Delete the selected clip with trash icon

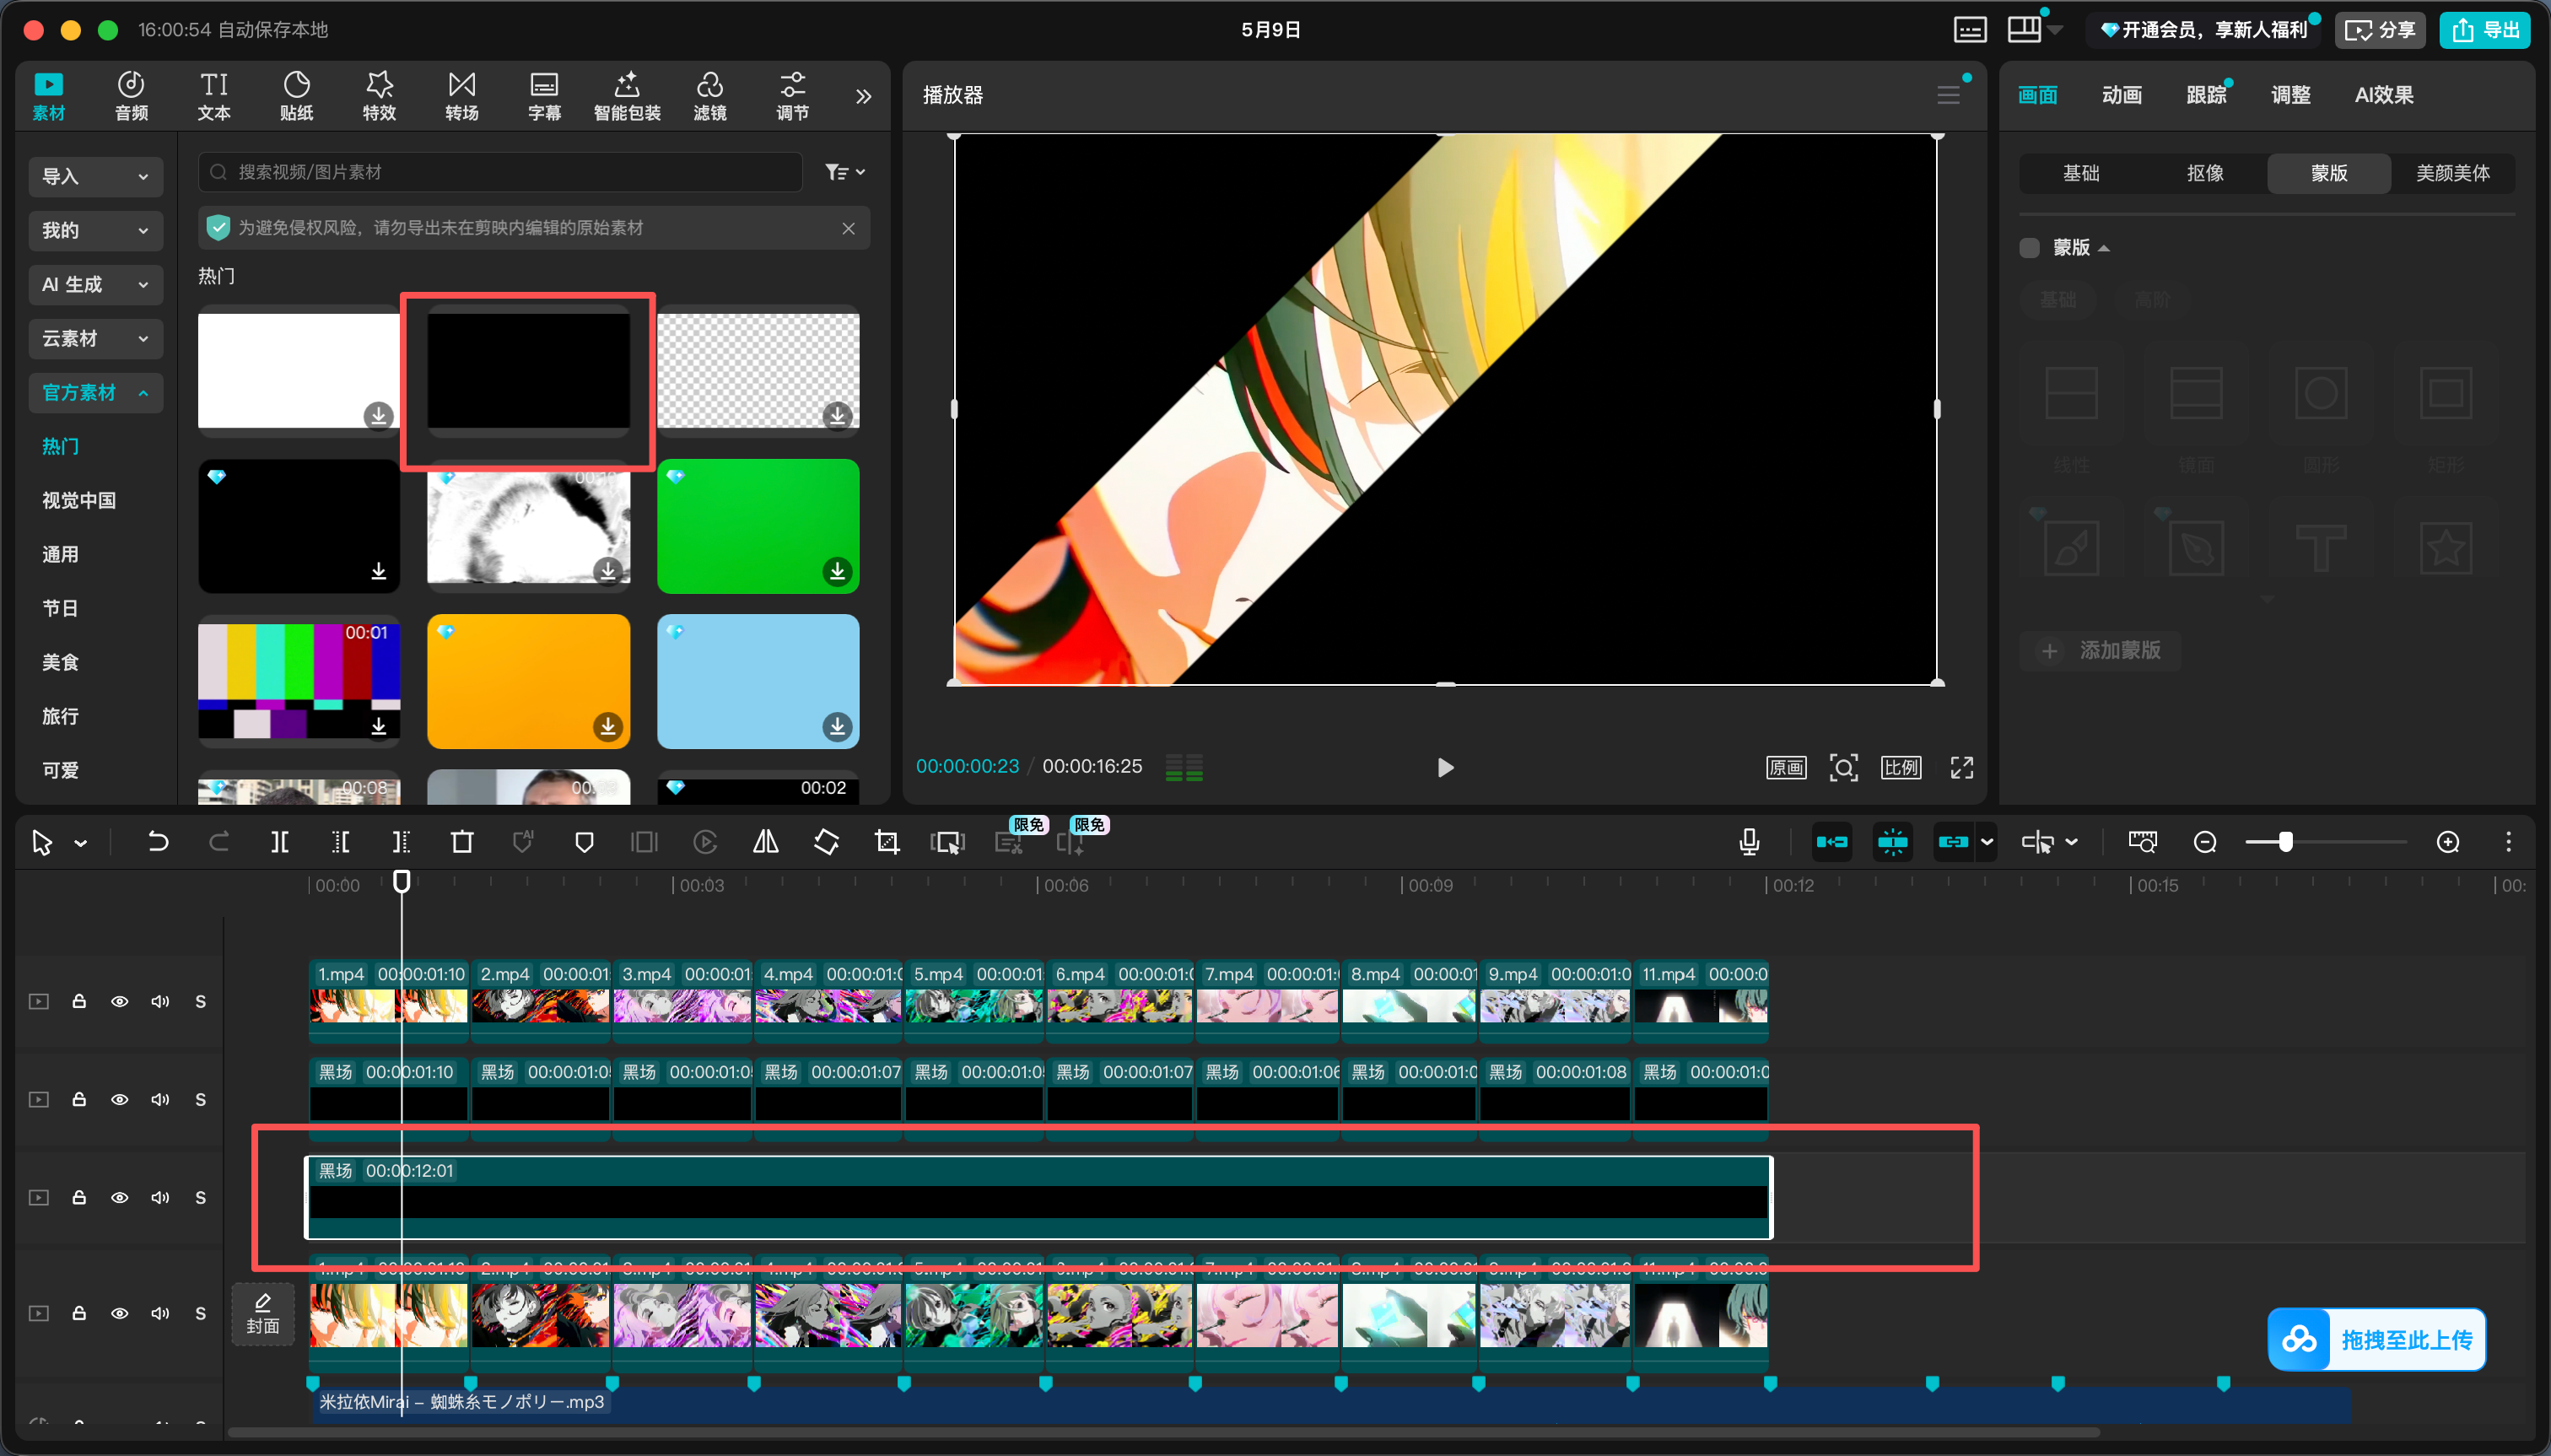coord(462,842)
